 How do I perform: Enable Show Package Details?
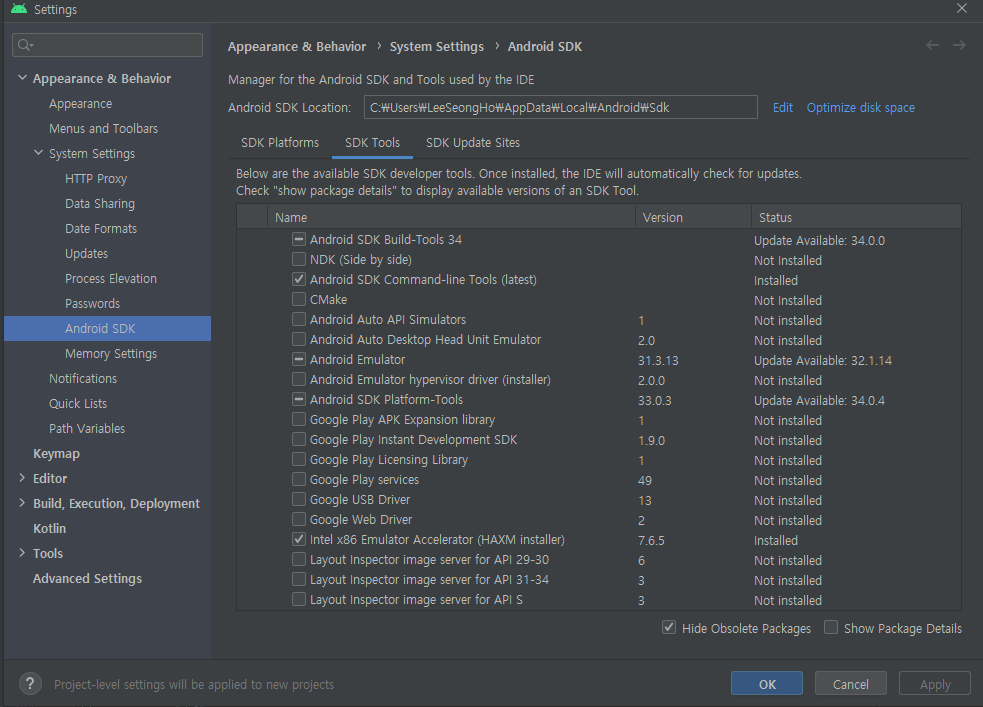click(x=831, y=627)
